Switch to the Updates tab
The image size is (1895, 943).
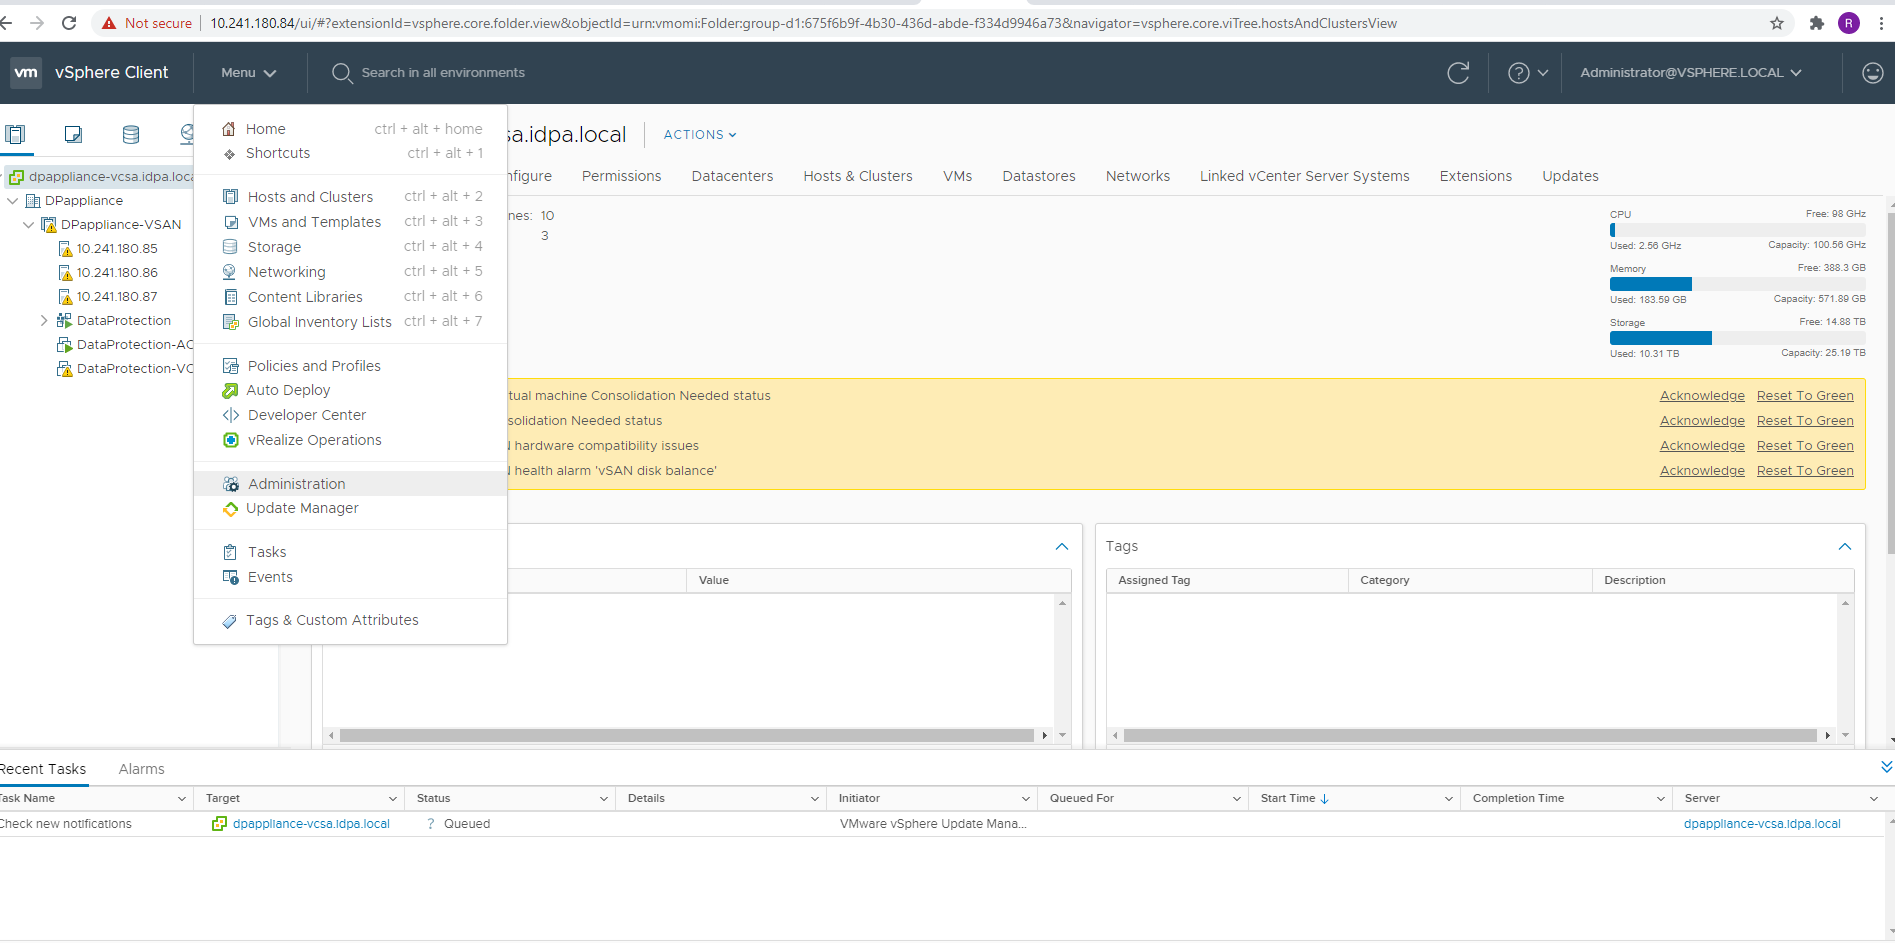coord(1569,176)
